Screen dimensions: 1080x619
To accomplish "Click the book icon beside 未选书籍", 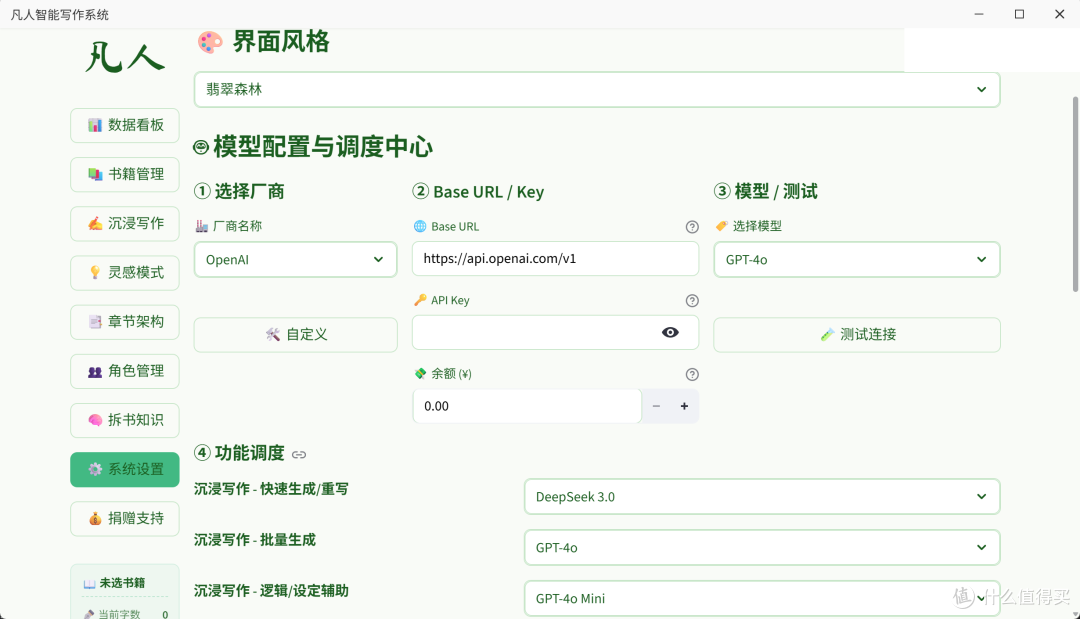I will [90, 584].
